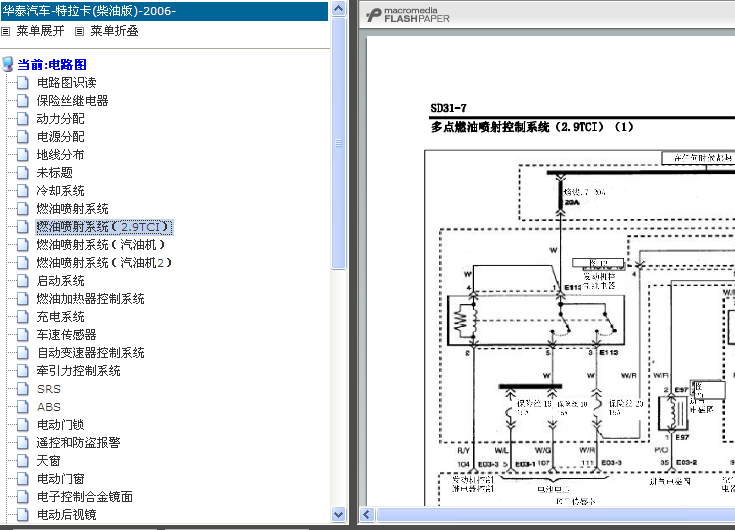The image size is (735, 530).
Task: Click the page icon beside ABS
Action: tap(23, 407)
